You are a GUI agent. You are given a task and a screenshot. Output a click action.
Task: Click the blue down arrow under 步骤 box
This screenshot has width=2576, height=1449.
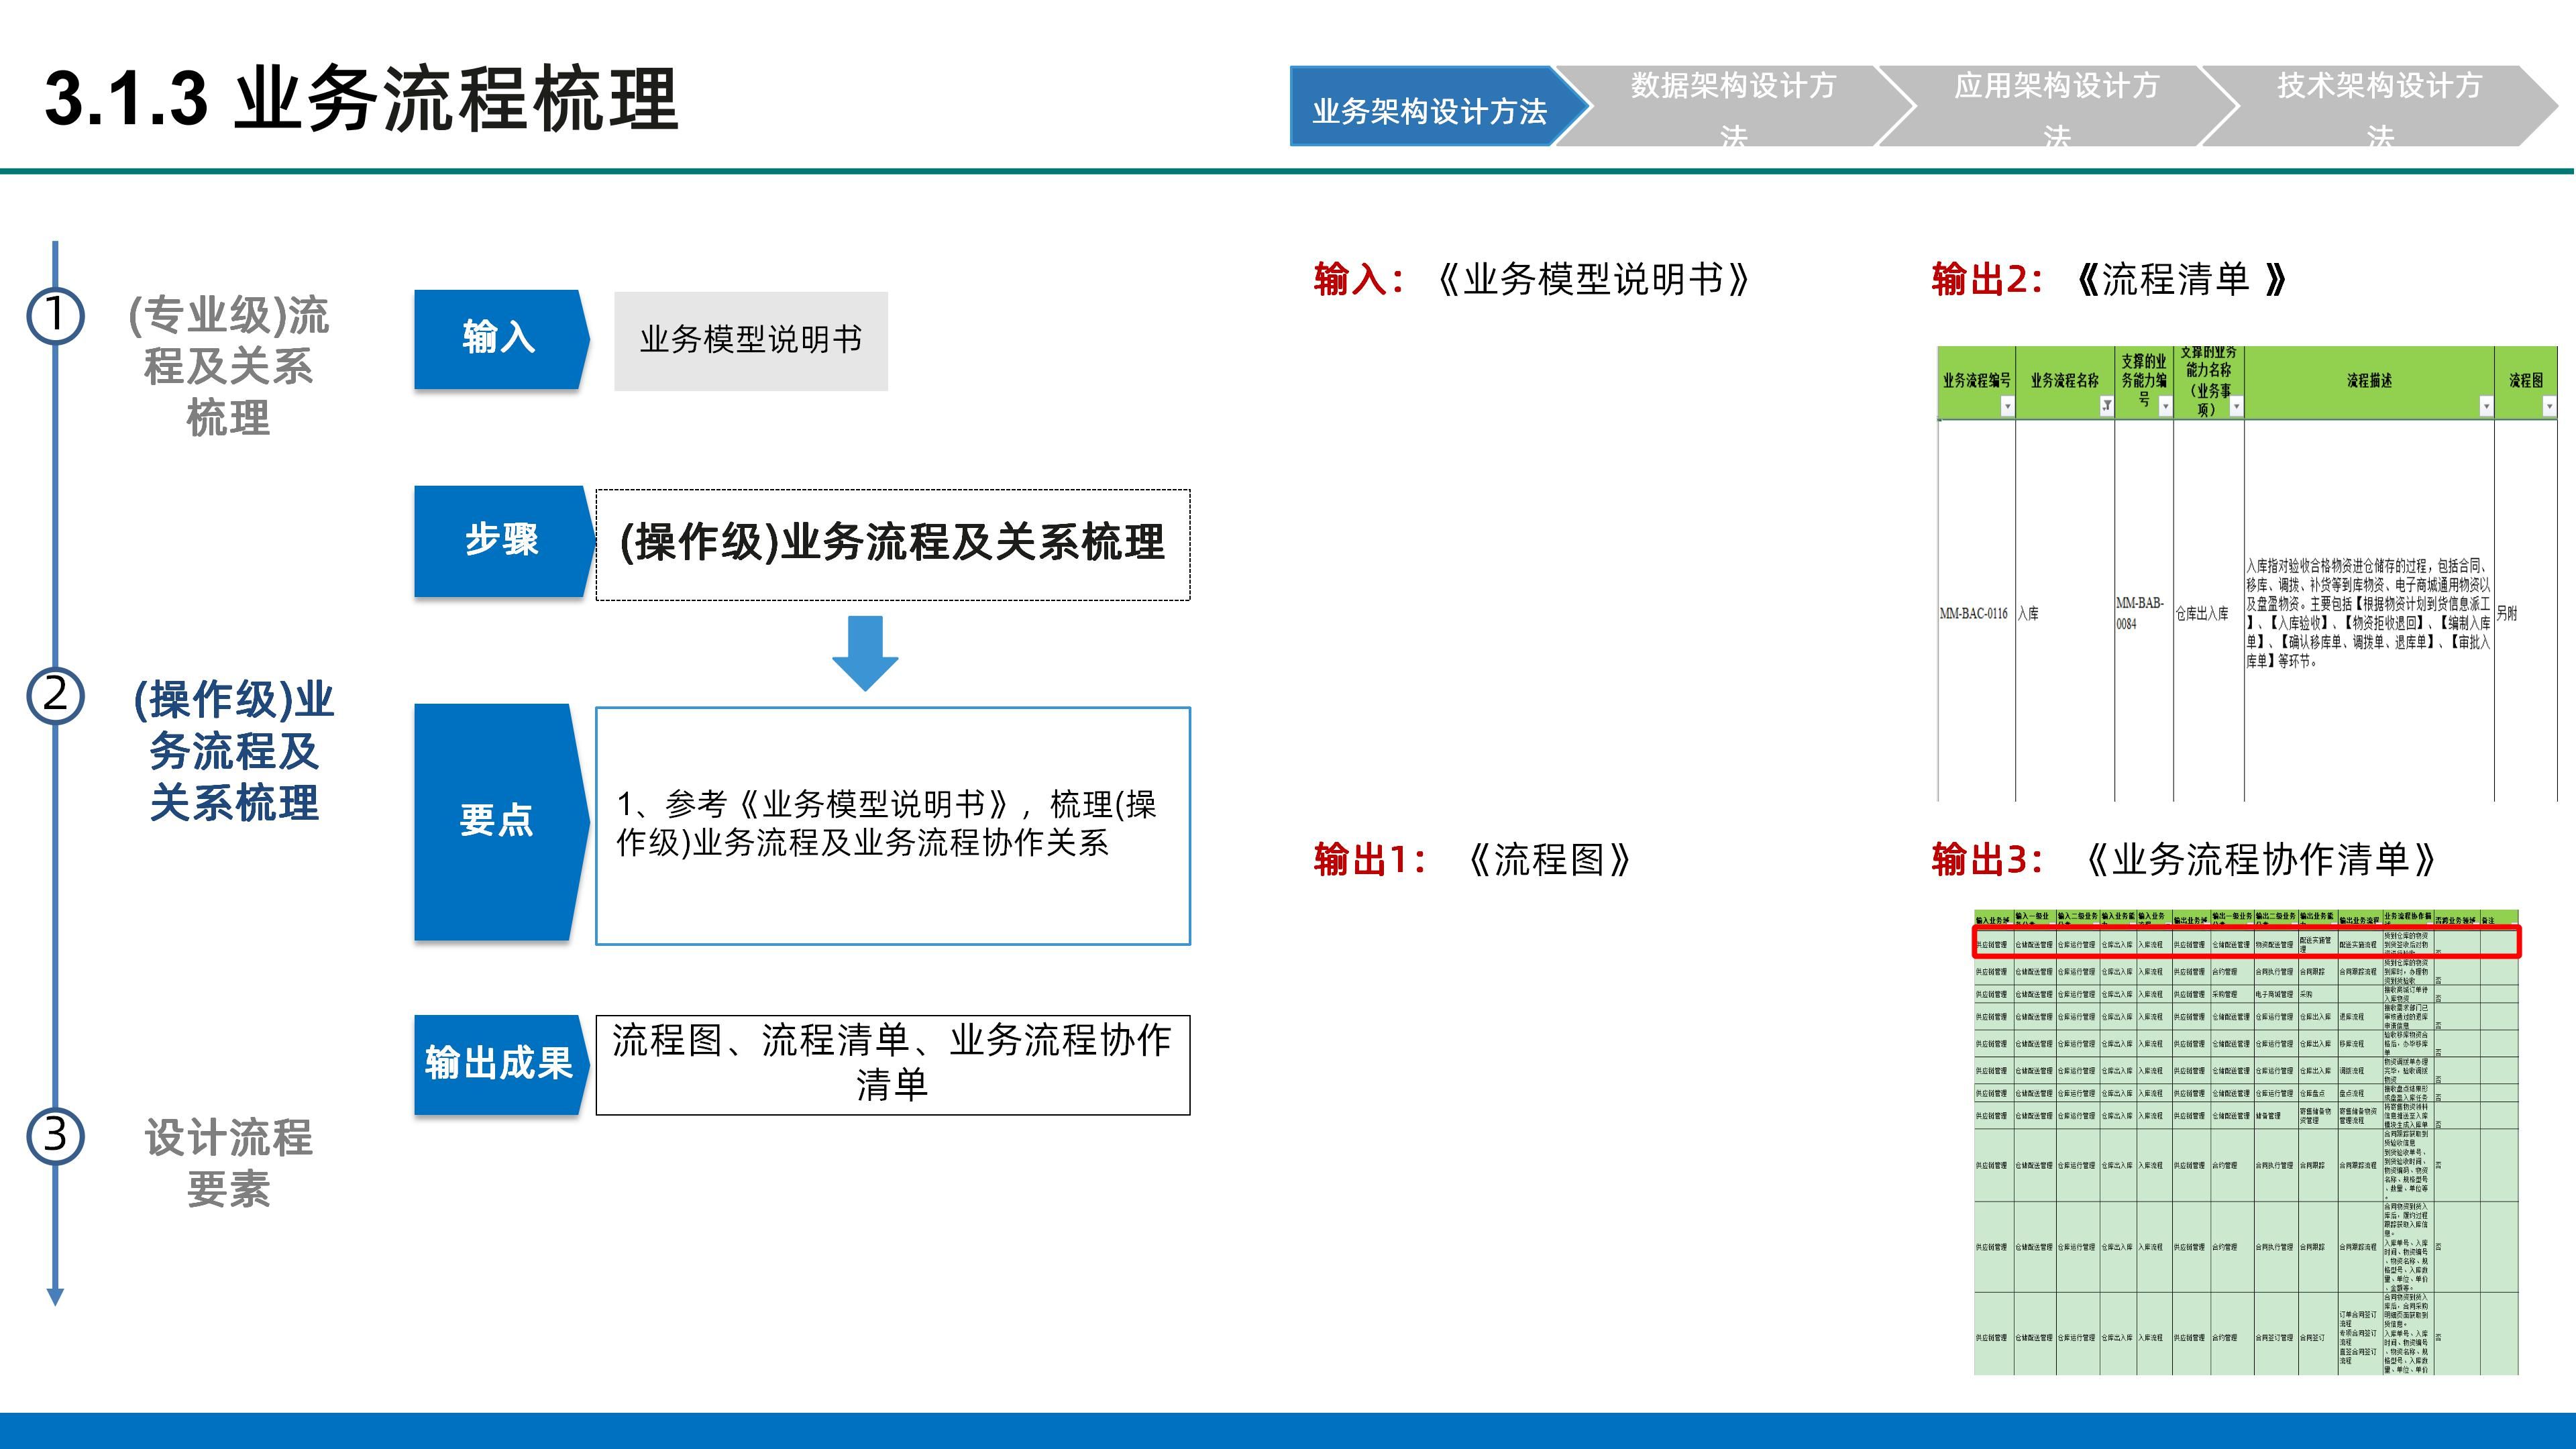[865, 653]
